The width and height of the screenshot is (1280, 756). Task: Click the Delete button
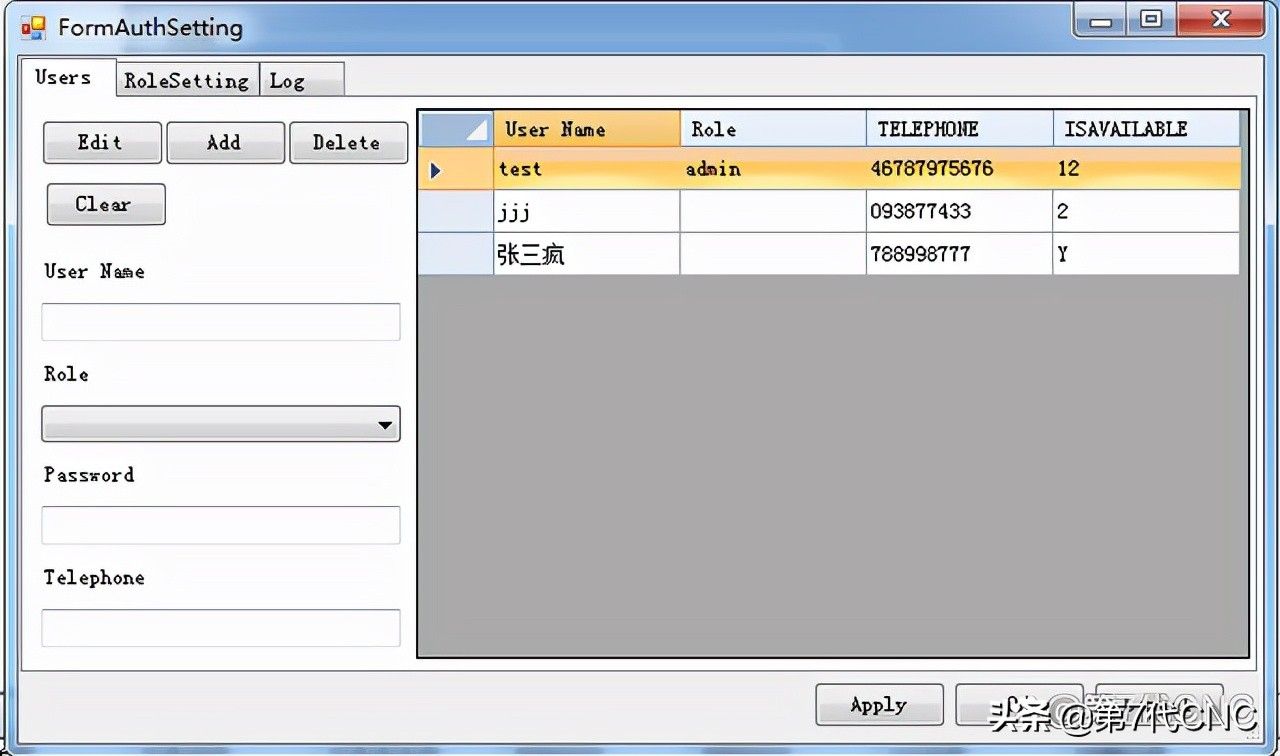pyautogui.click(x=348, y=143)
